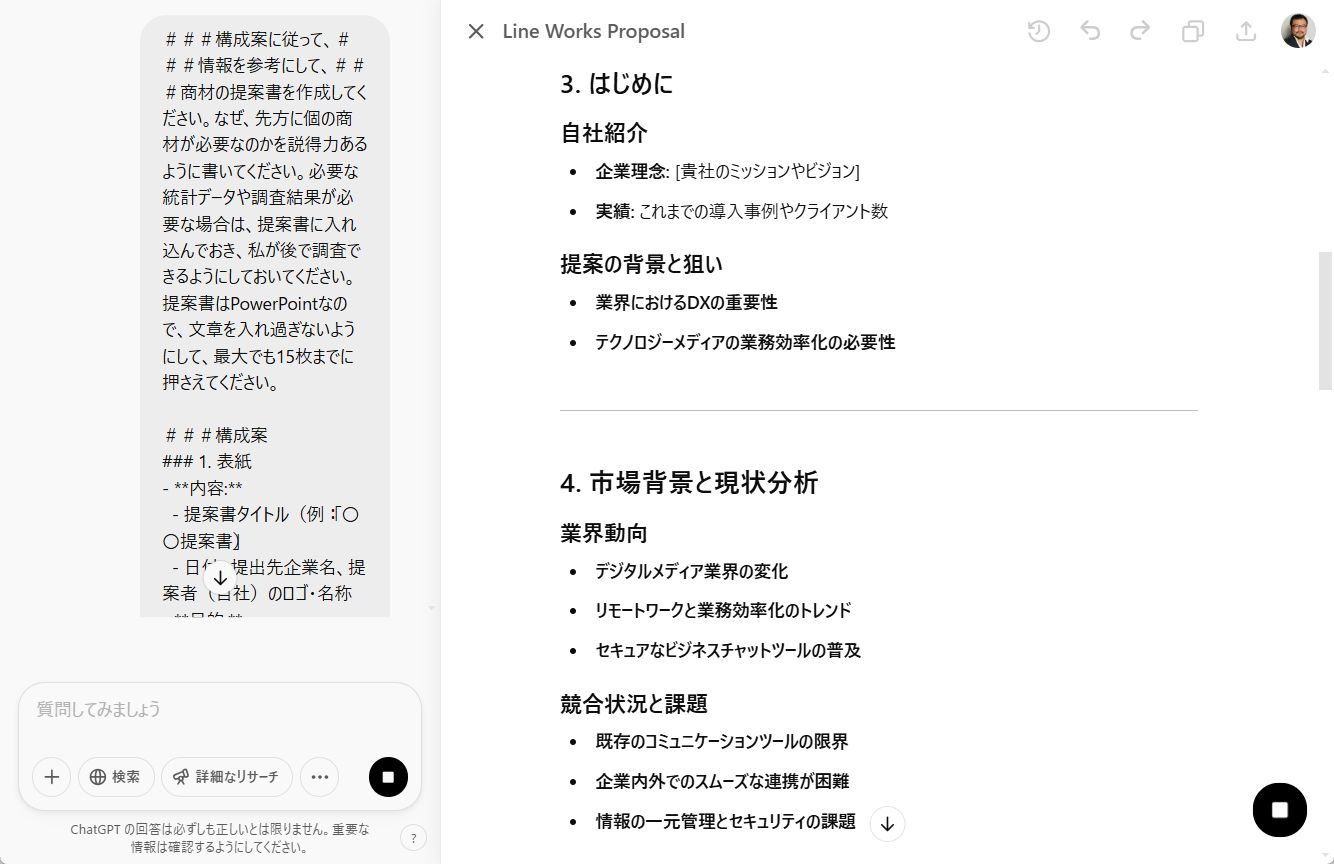Open the user profile avatar menu
The width and height of the screenshot is (1334, 864).
[x=1298, y=31]
